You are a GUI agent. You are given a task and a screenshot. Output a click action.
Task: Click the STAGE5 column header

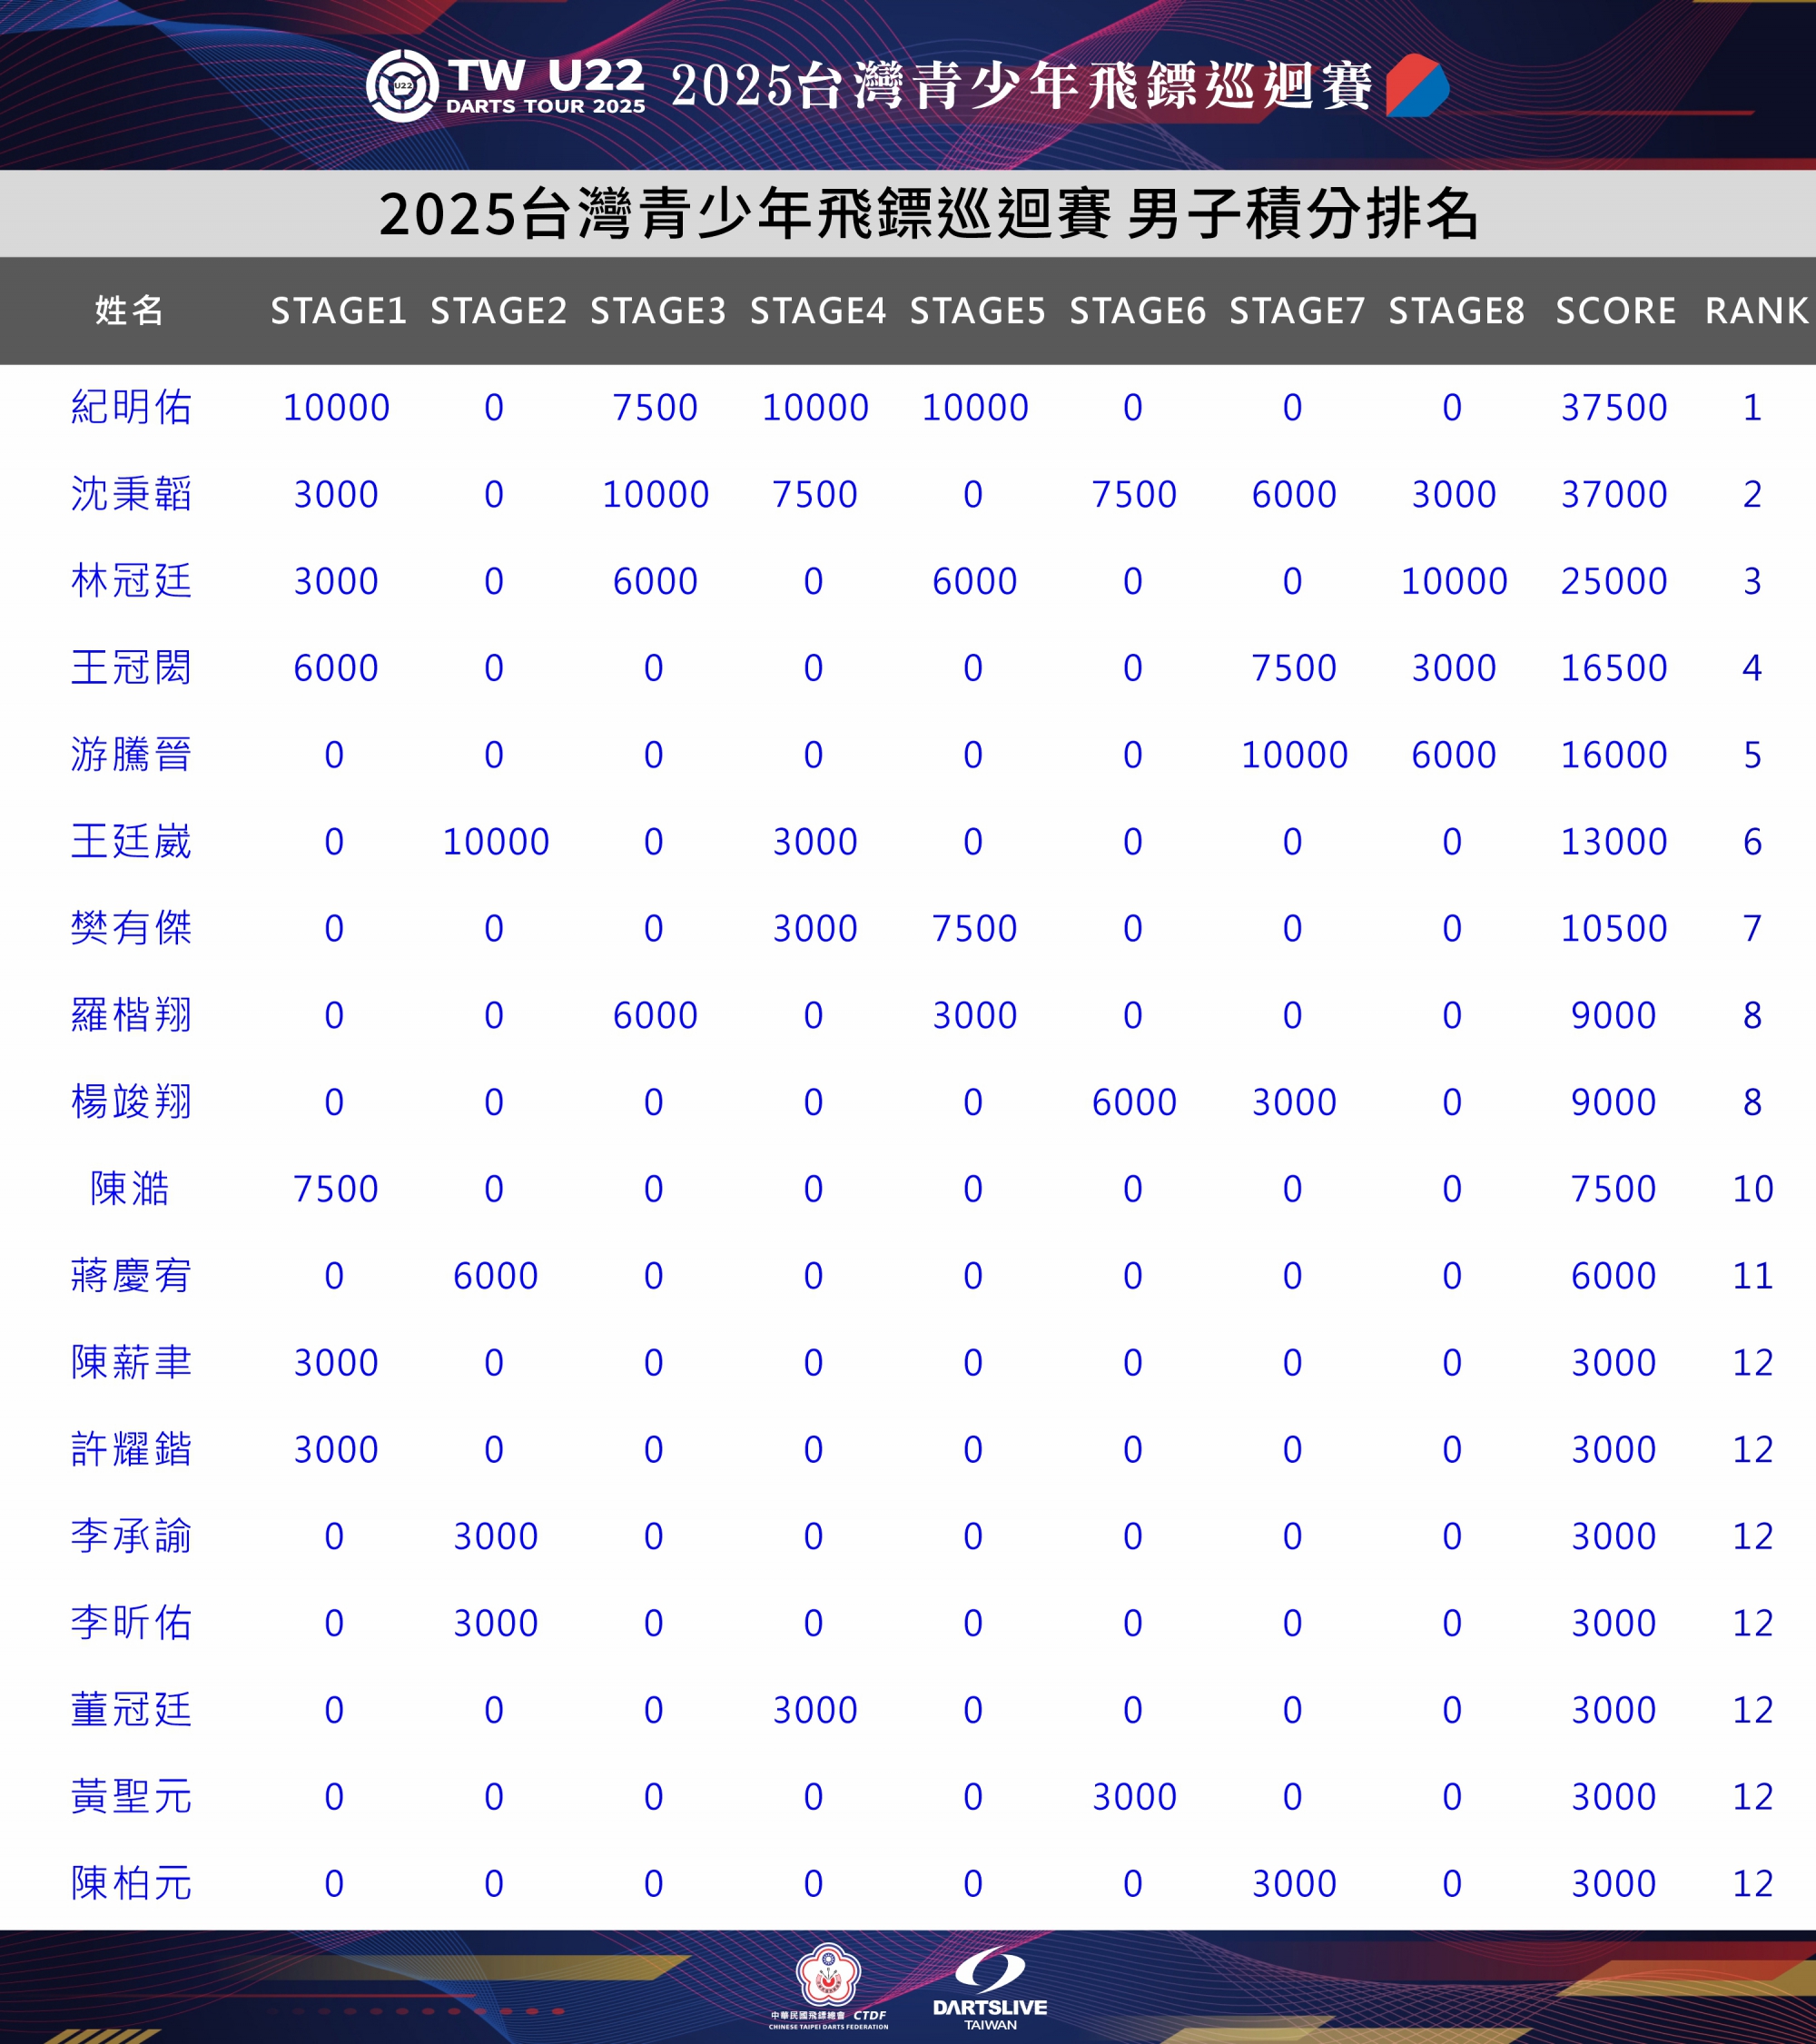977,311
